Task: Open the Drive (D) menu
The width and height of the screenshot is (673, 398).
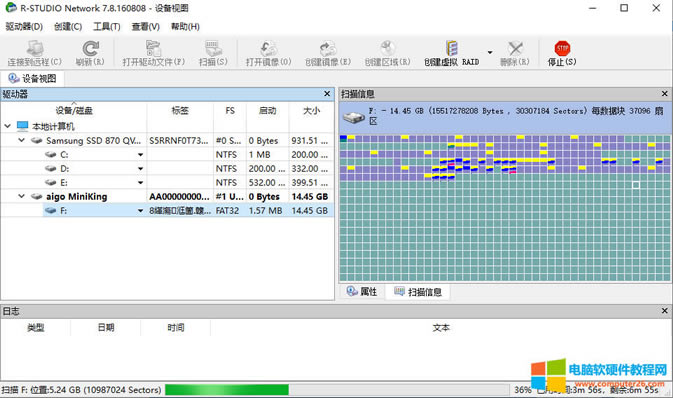Action: click(24, 27)
